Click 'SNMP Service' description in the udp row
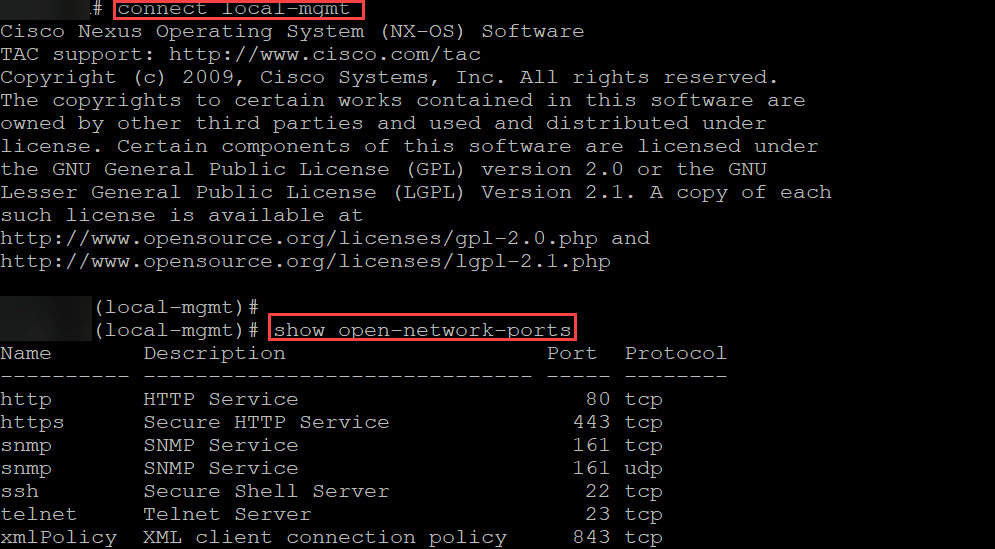995x549 pixels. click(x=221, y=468)
